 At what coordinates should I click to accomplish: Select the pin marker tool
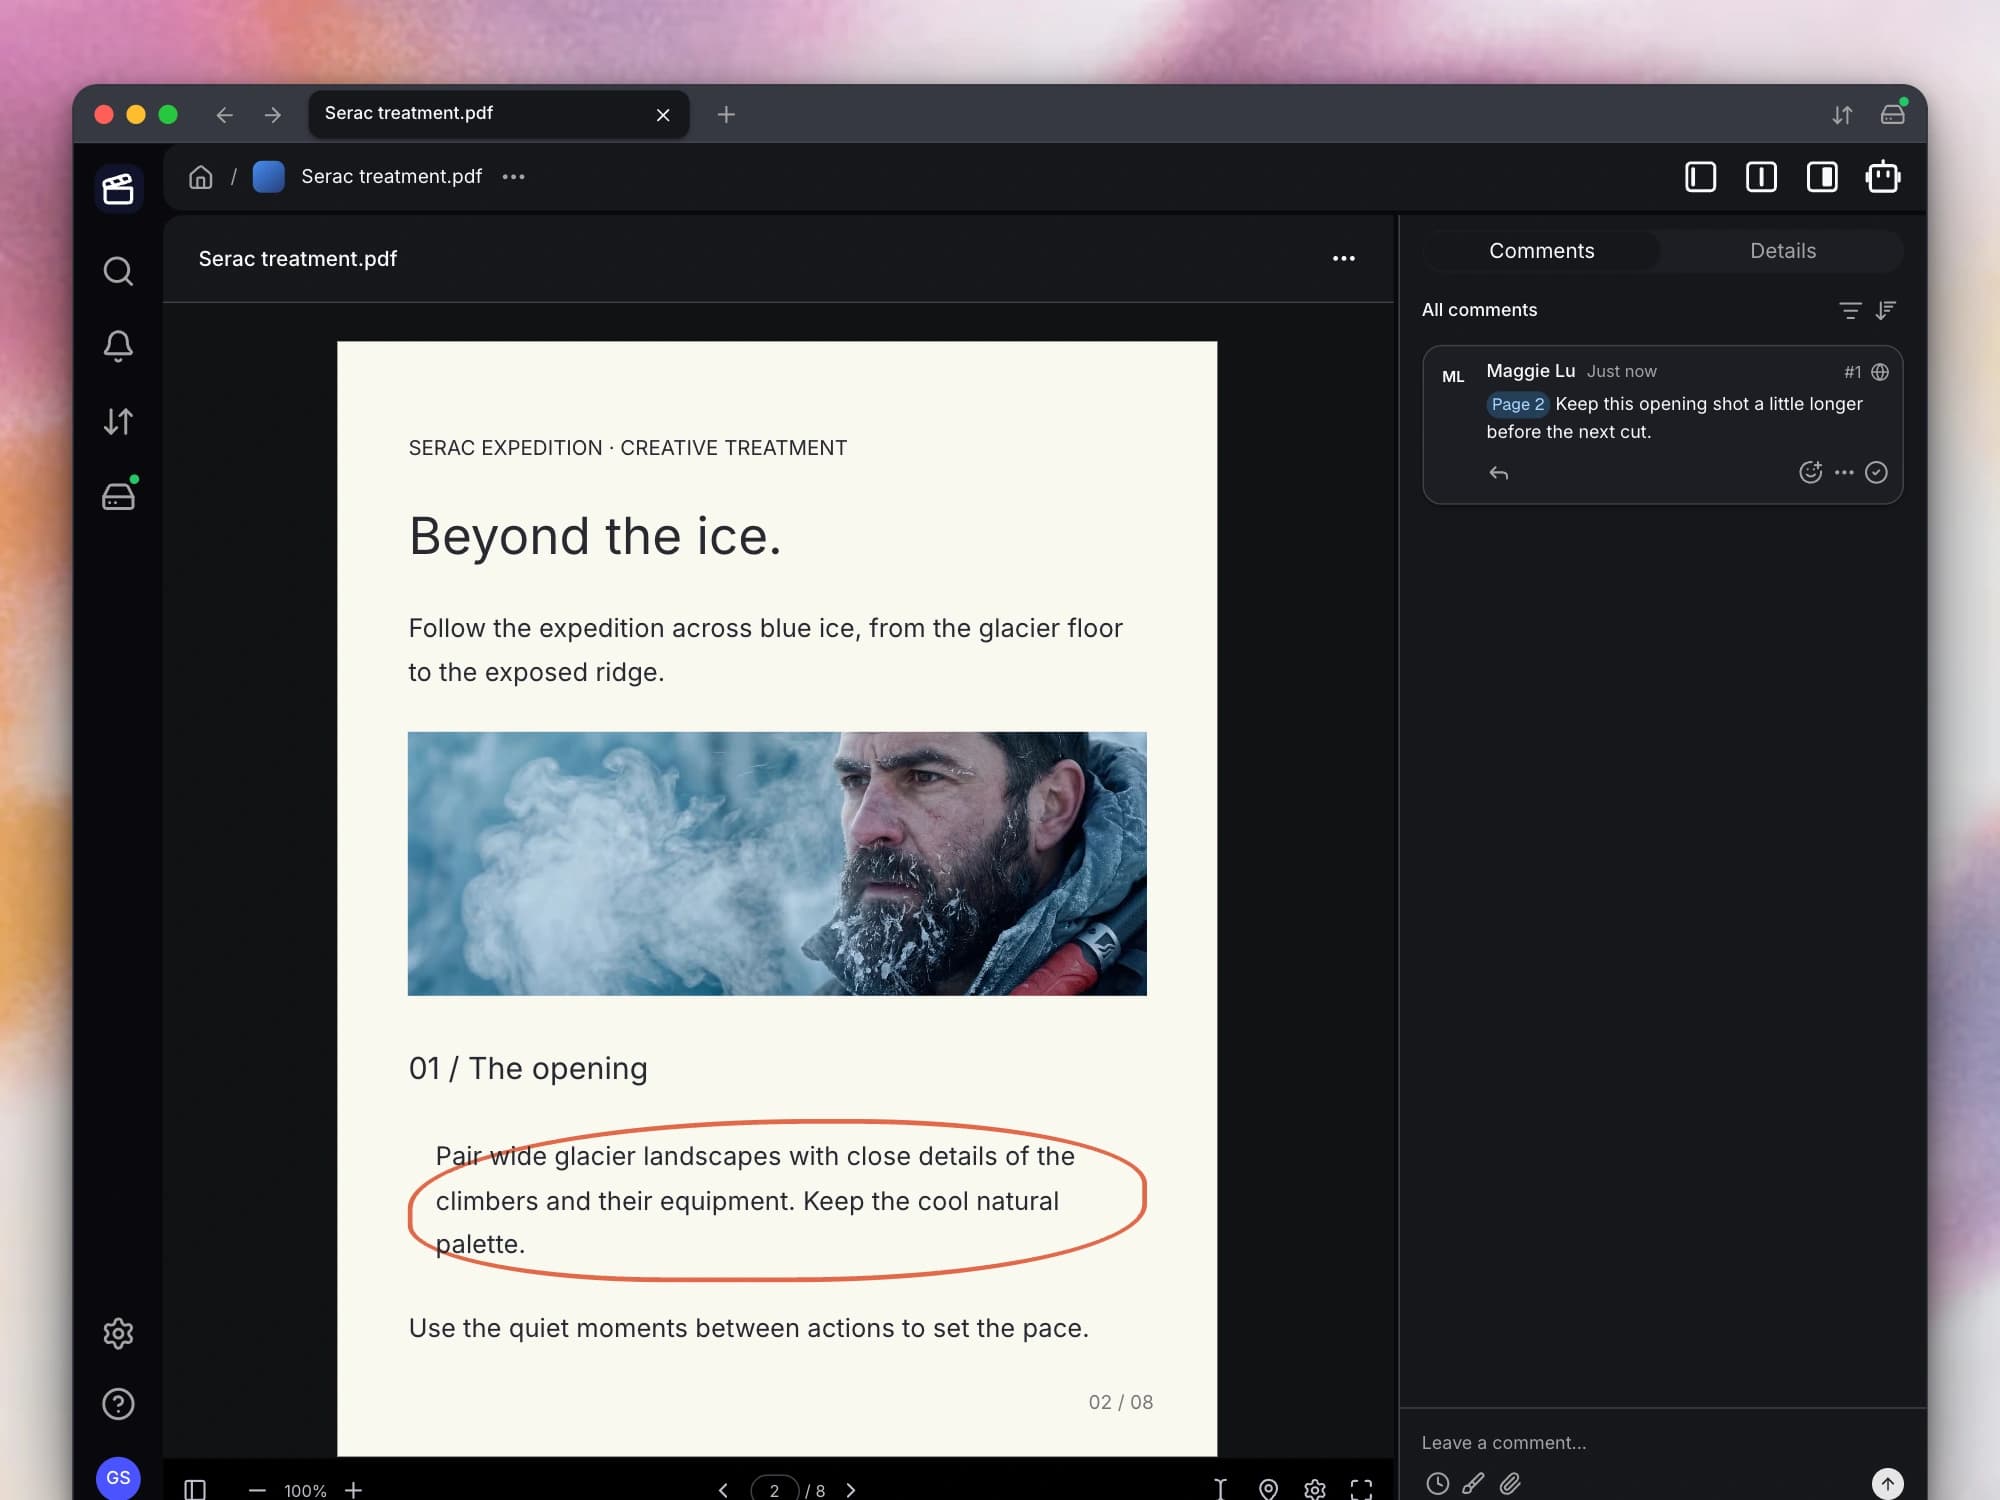(1268, 1490)
